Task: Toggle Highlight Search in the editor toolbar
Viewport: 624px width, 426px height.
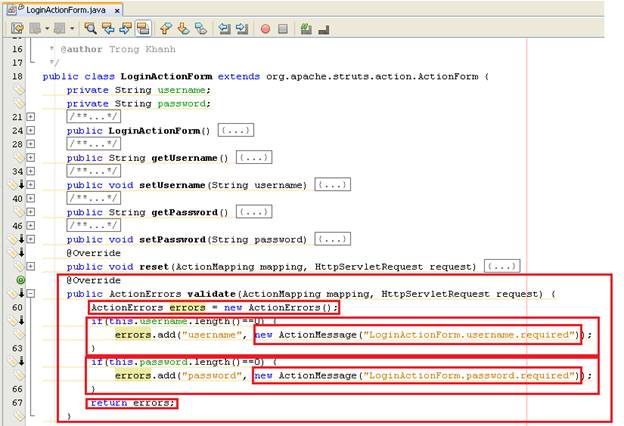Action: pyautogui.click(x=143, y=29)
